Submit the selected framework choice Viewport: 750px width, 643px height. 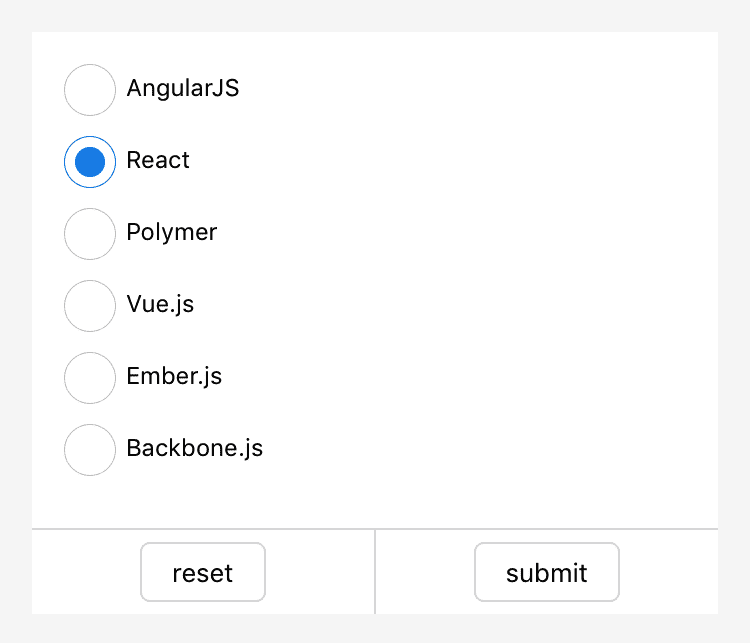(547, 572)
